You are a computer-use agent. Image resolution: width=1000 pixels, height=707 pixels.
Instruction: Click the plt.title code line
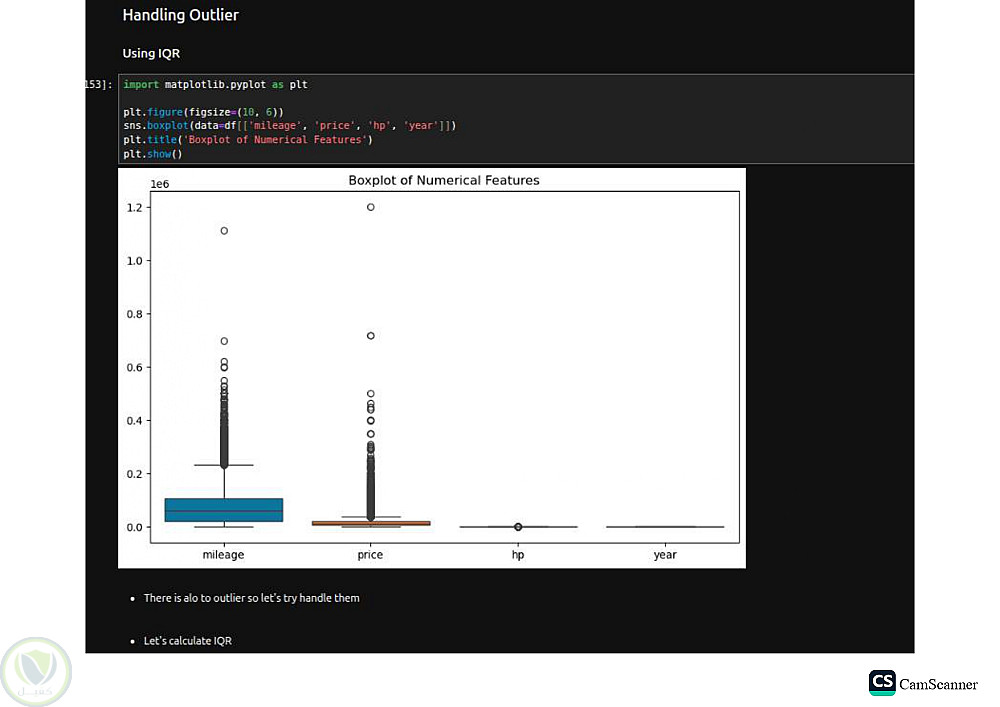tap(247, 140)
